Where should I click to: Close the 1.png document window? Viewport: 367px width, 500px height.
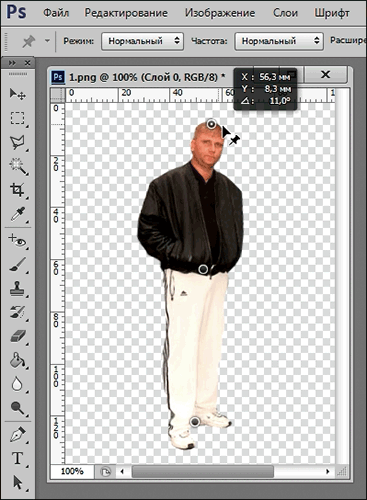[326, 74]
